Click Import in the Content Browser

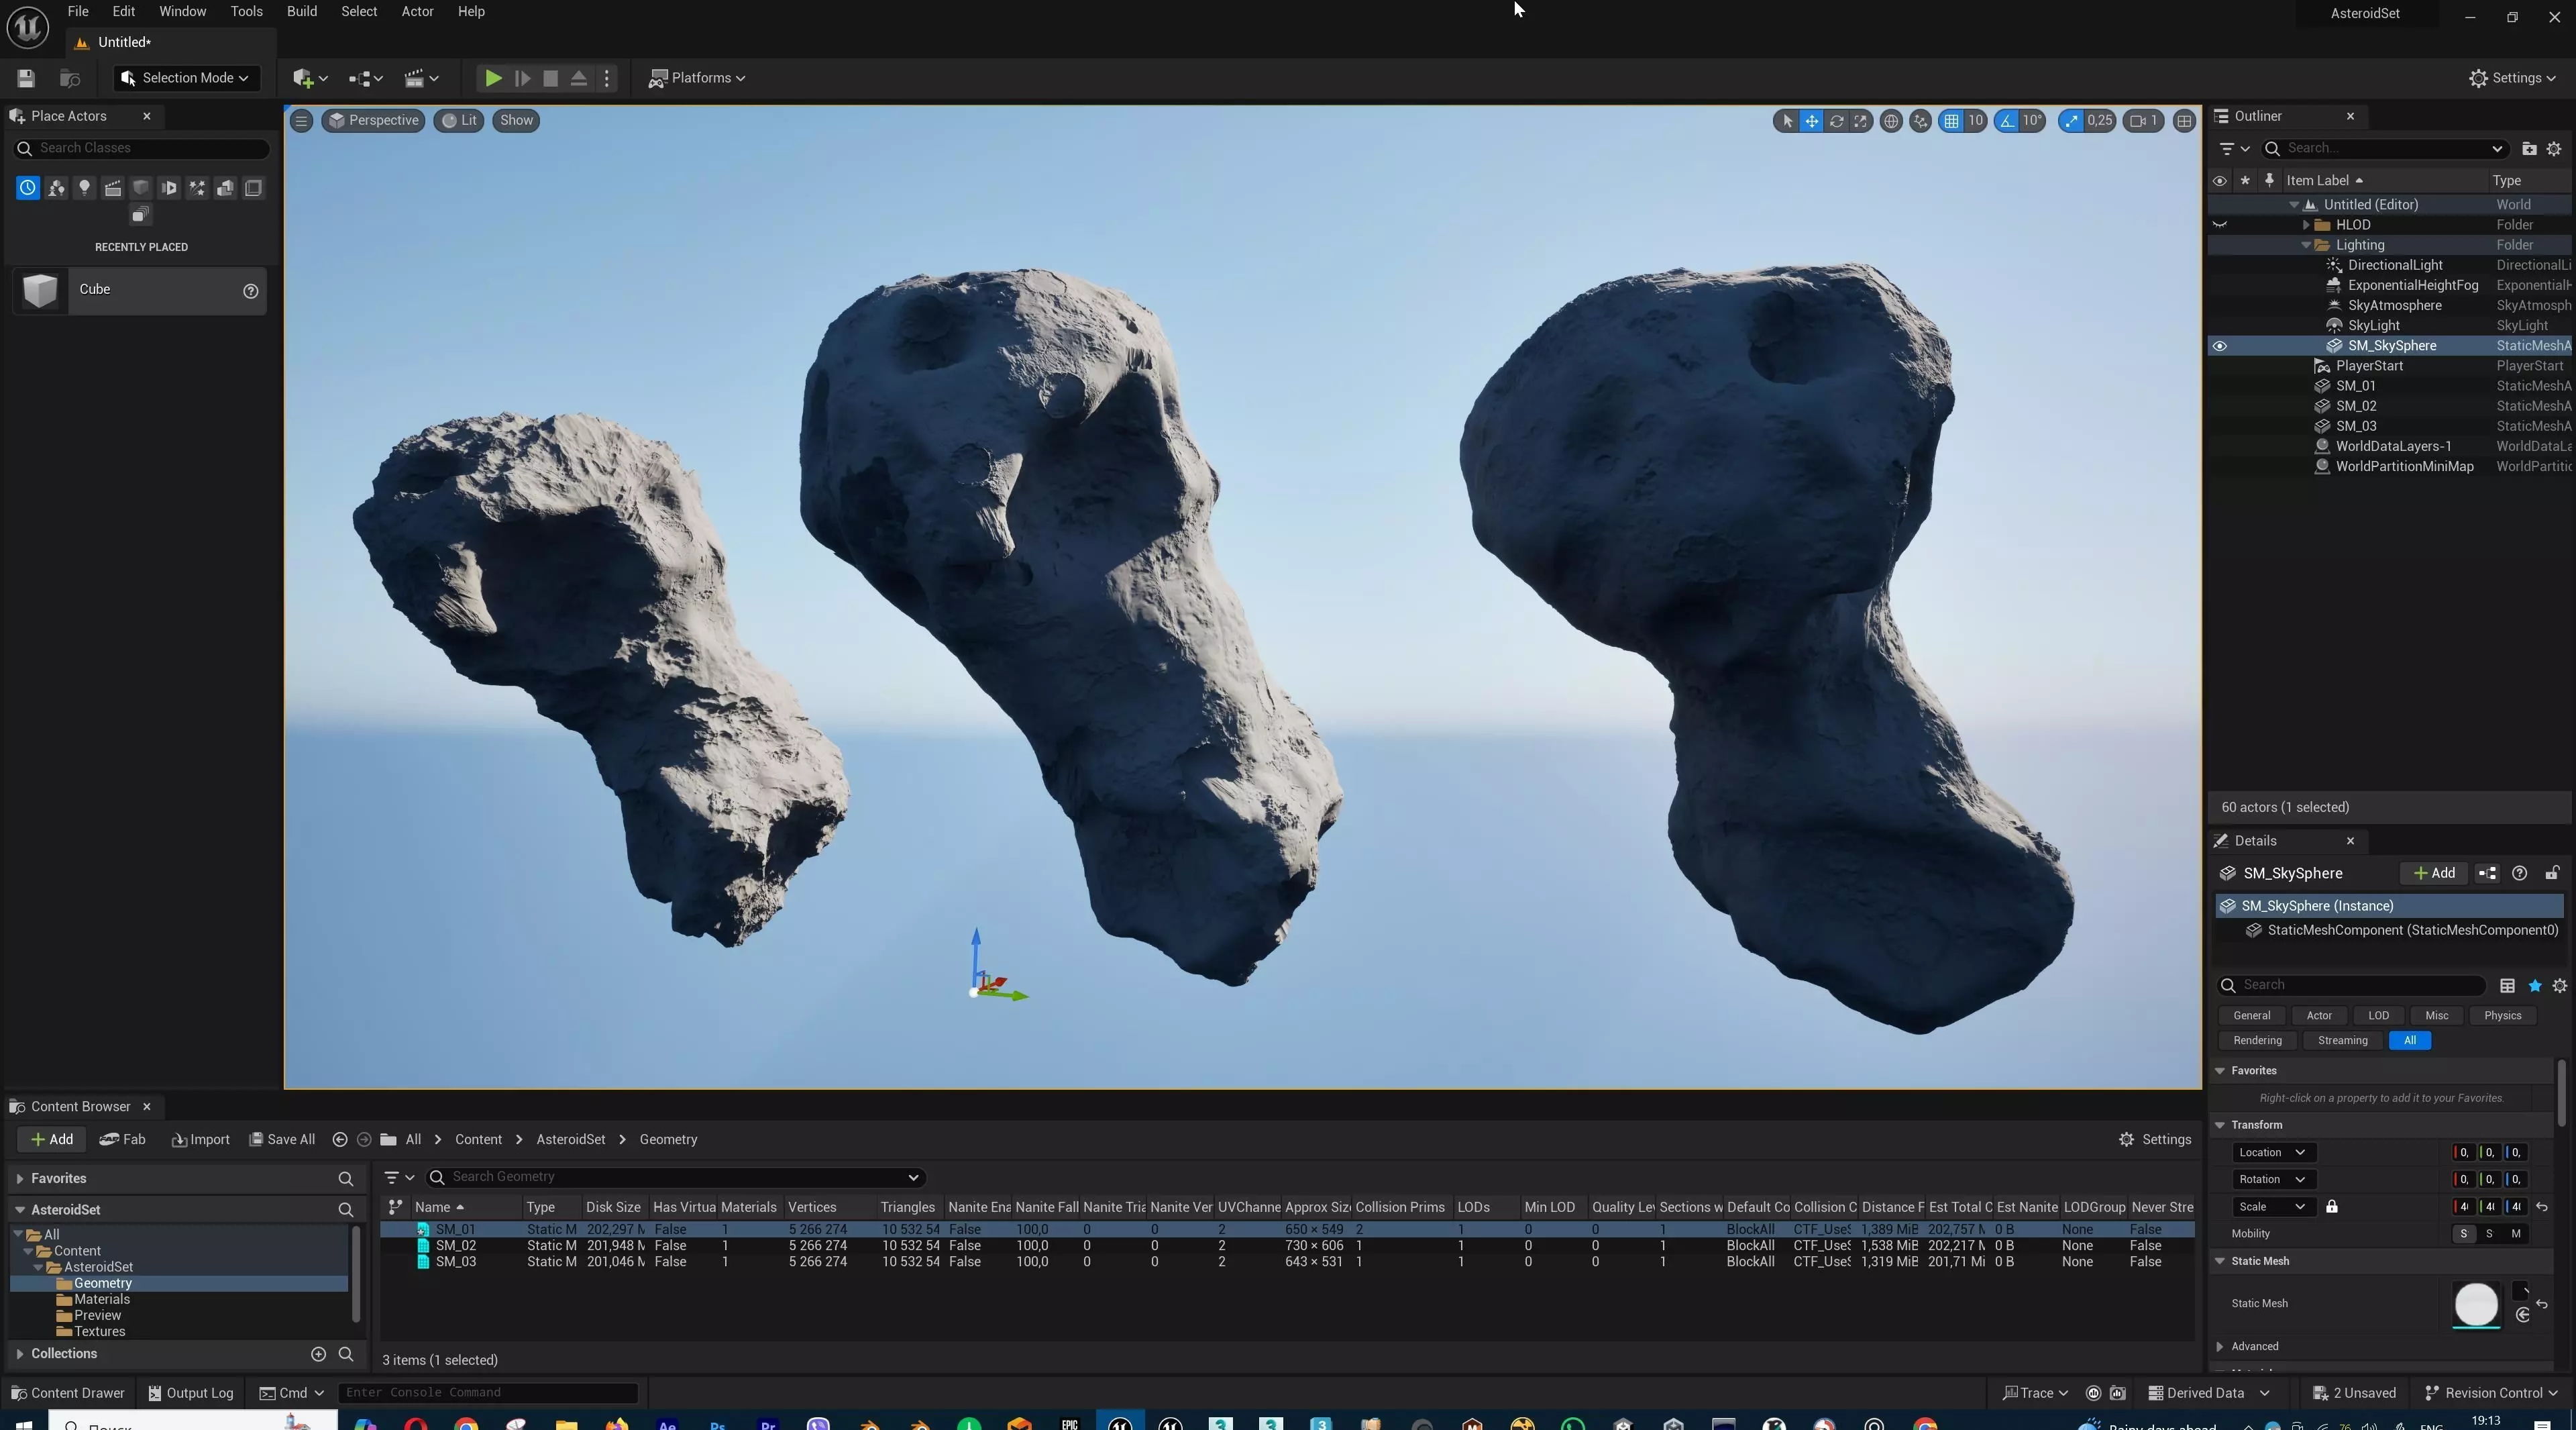click(200, 1140)
